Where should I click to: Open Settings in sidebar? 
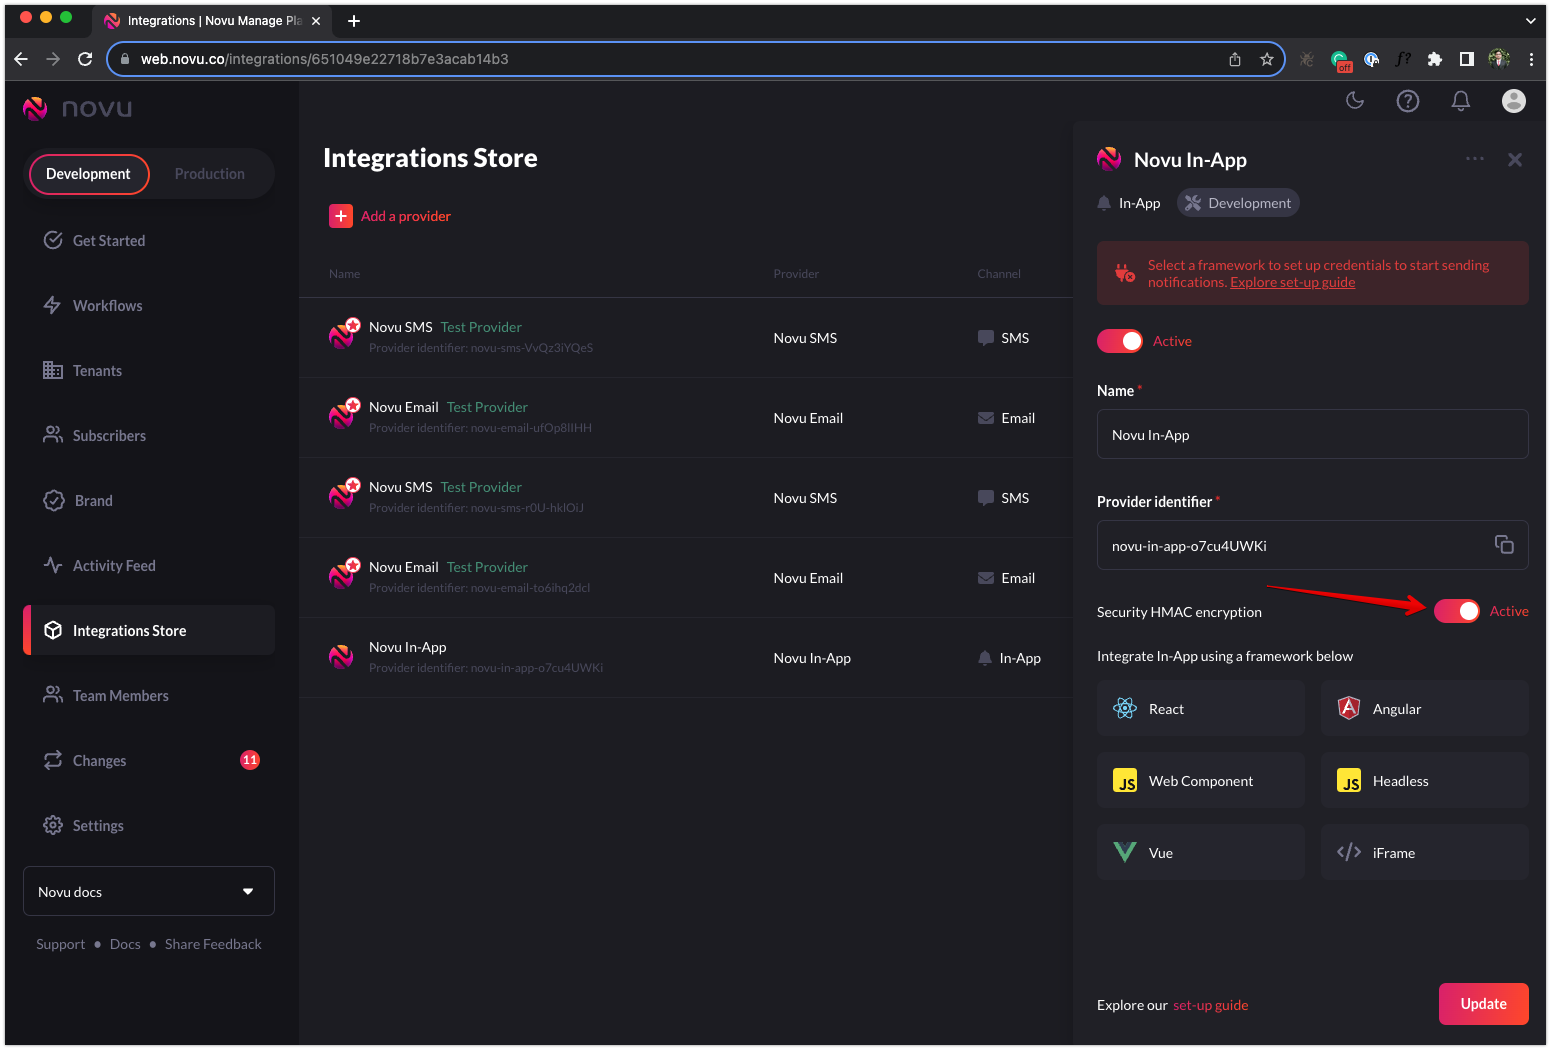149,825
